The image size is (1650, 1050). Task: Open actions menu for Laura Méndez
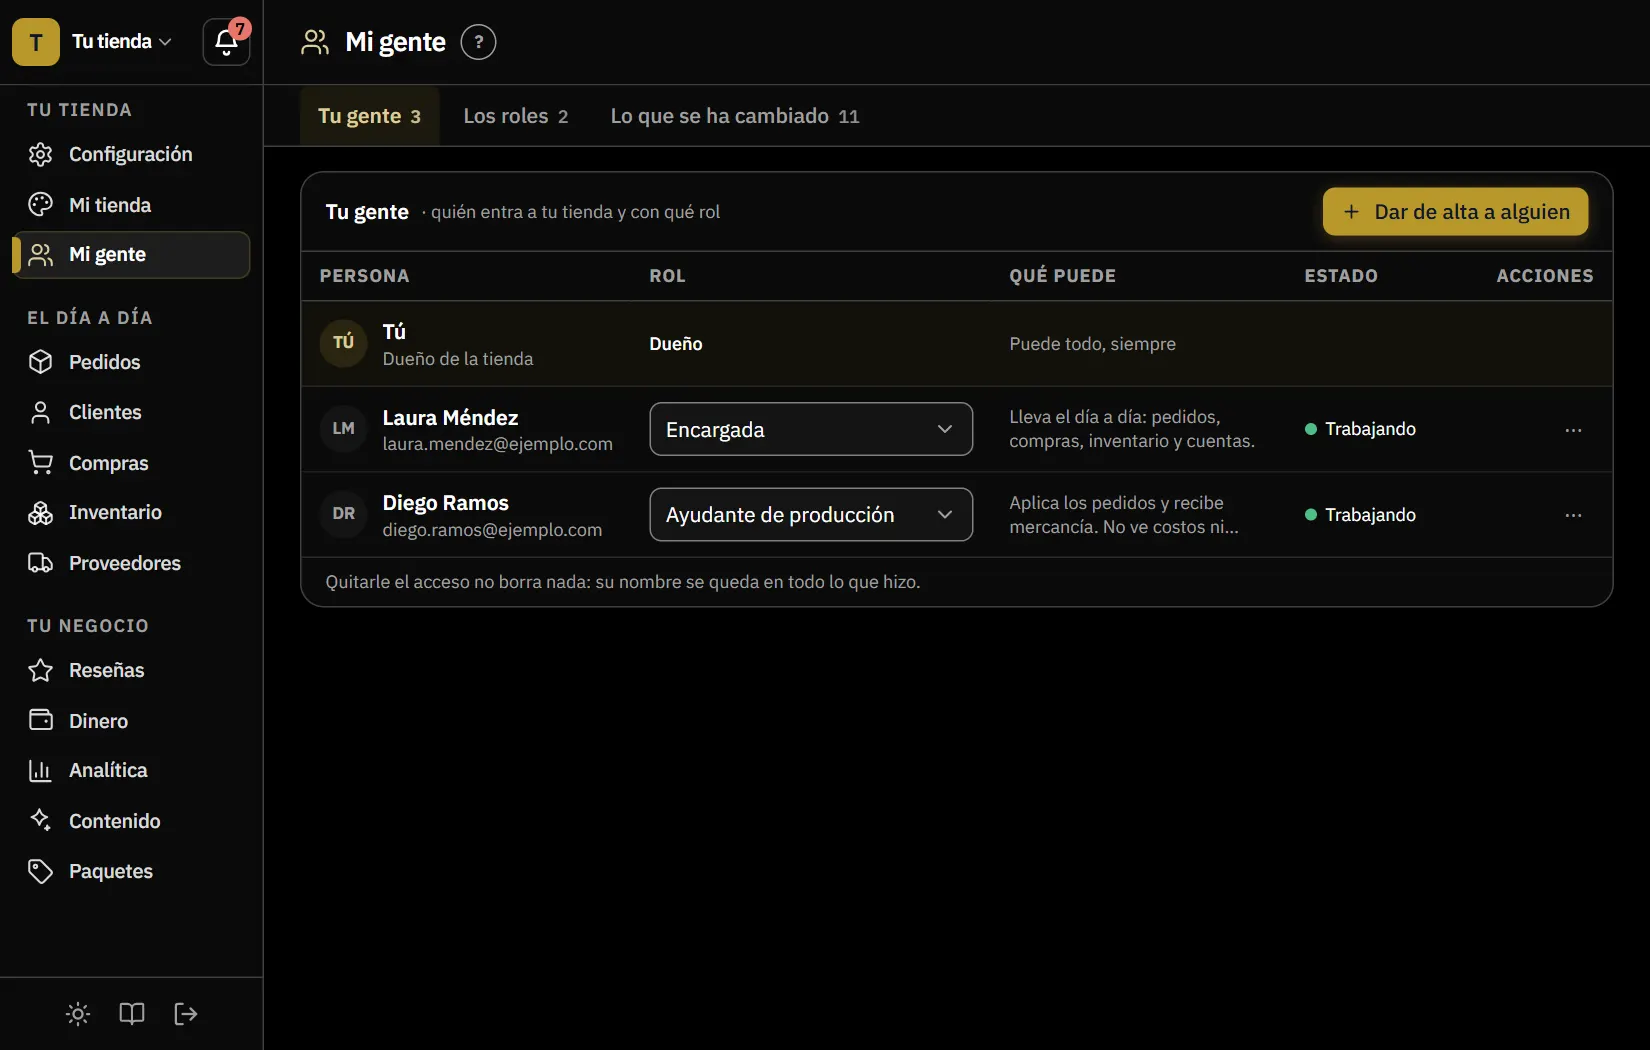[x=1573, y=430]
